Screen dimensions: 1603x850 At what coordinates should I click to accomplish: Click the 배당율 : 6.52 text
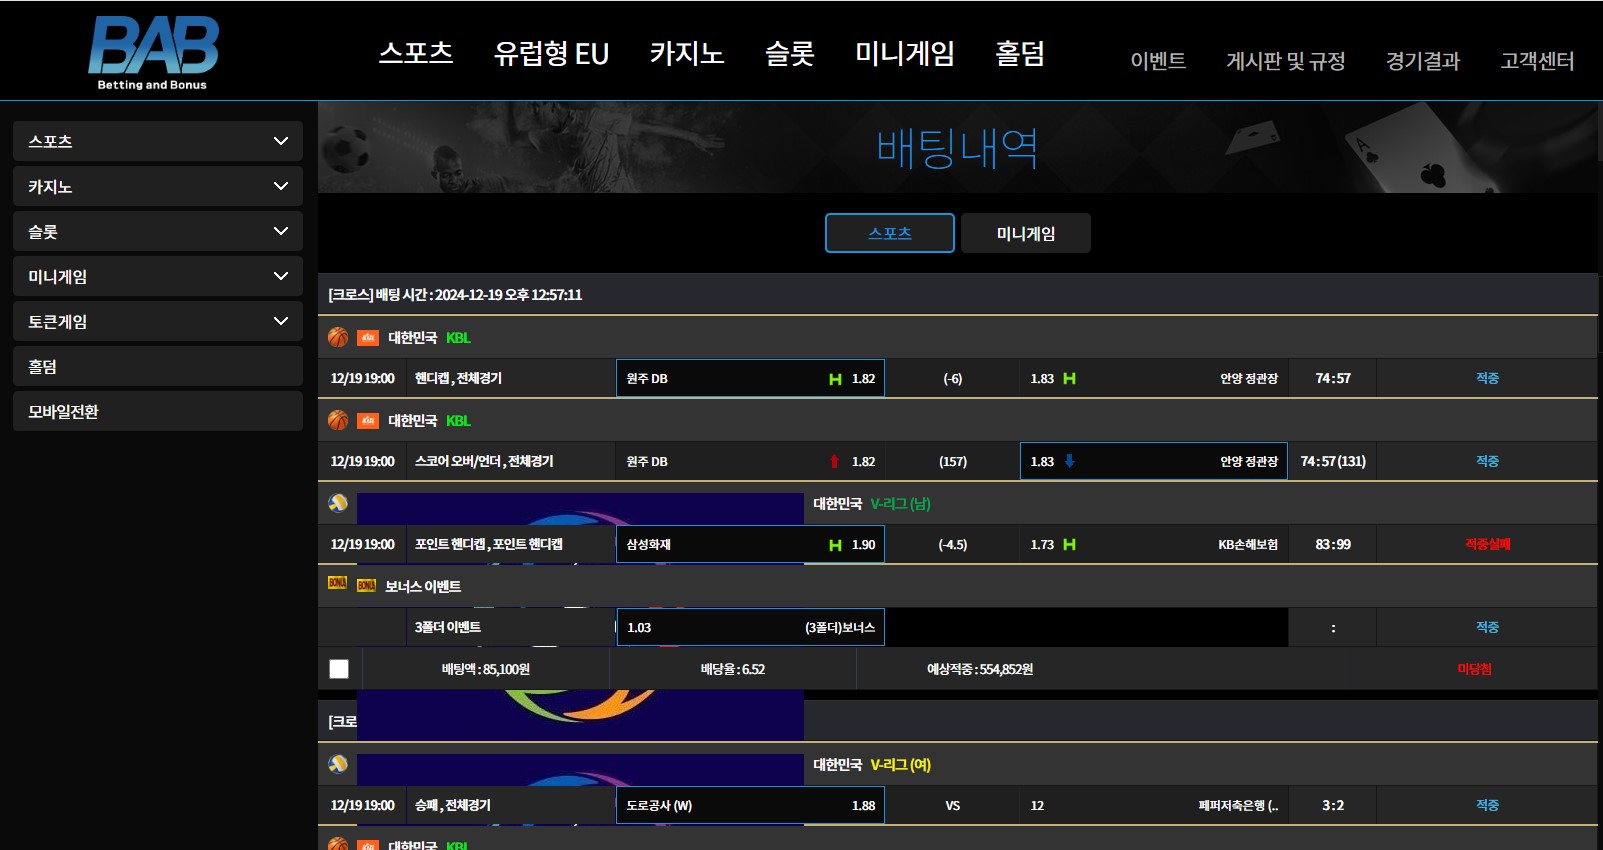[733, 669]
